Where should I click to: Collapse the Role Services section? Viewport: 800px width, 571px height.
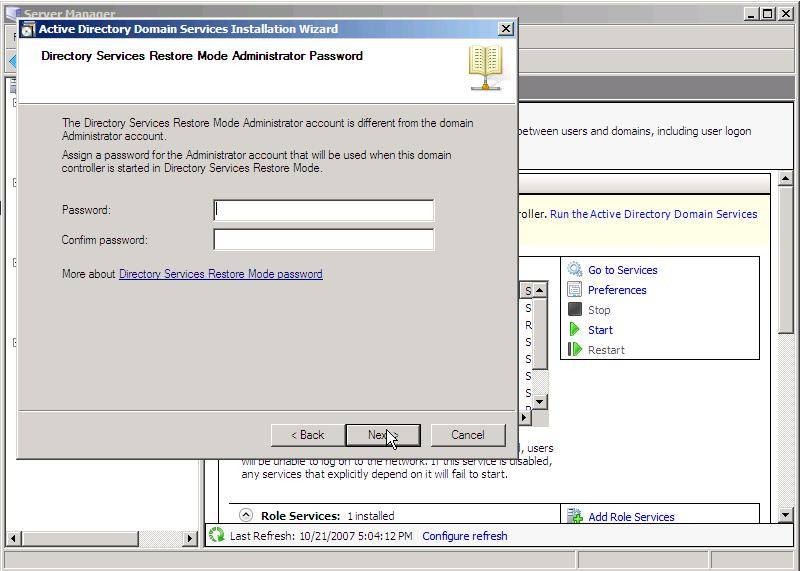point(246,515)
